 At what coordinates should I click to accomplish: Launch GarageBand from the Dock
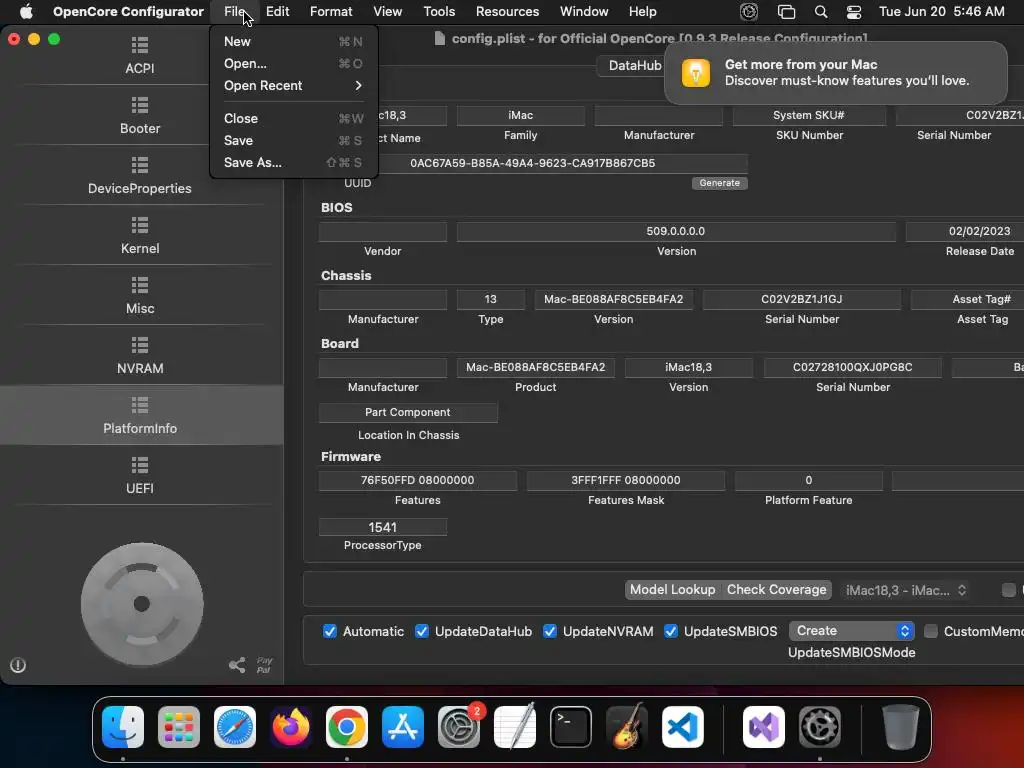[x=627, y=727]
